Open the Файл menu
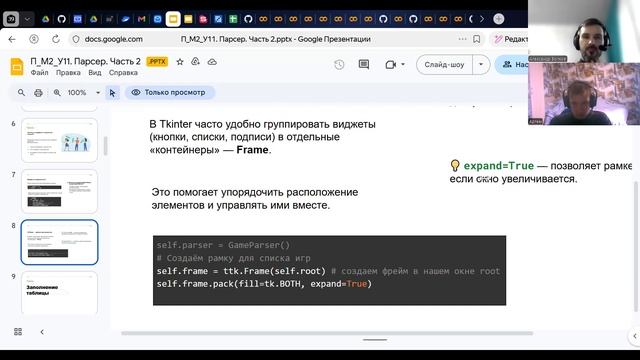Screen dimensions: 640x360 [39, 73]
